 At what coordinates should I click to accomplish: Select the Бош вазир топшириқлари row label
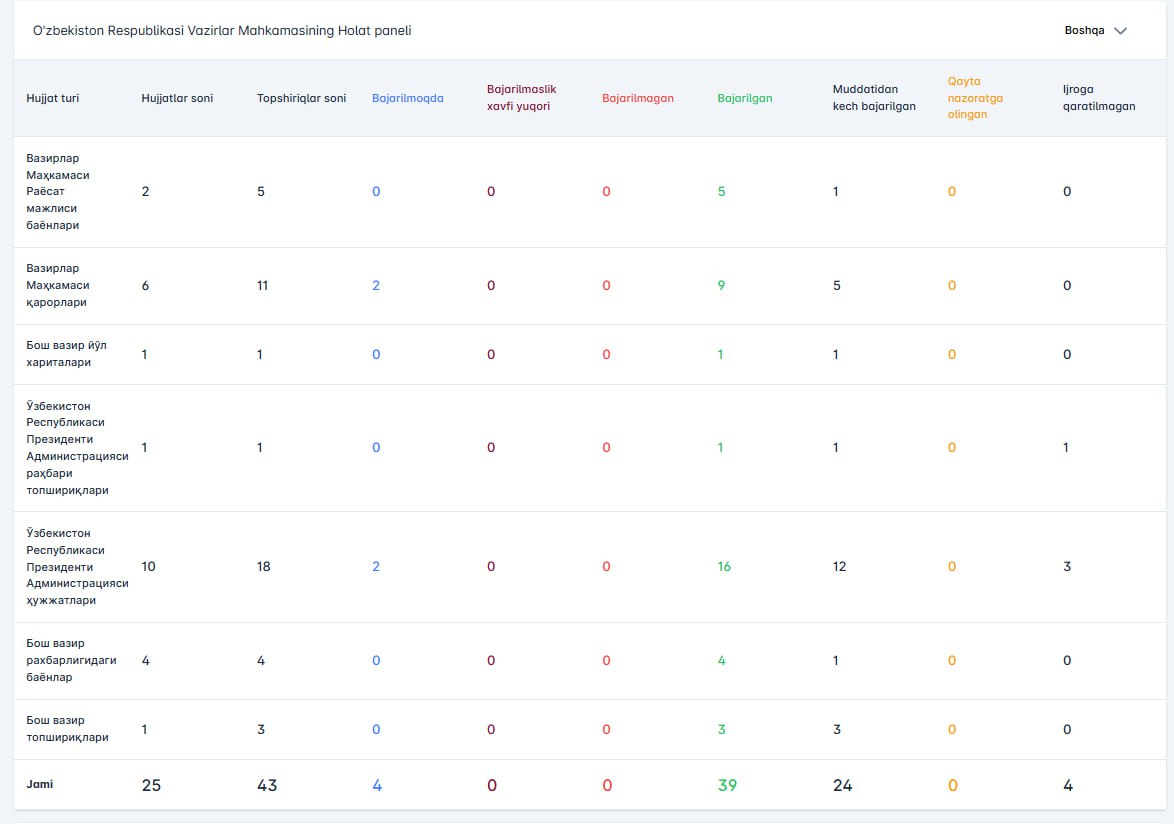tap(66, 729)
